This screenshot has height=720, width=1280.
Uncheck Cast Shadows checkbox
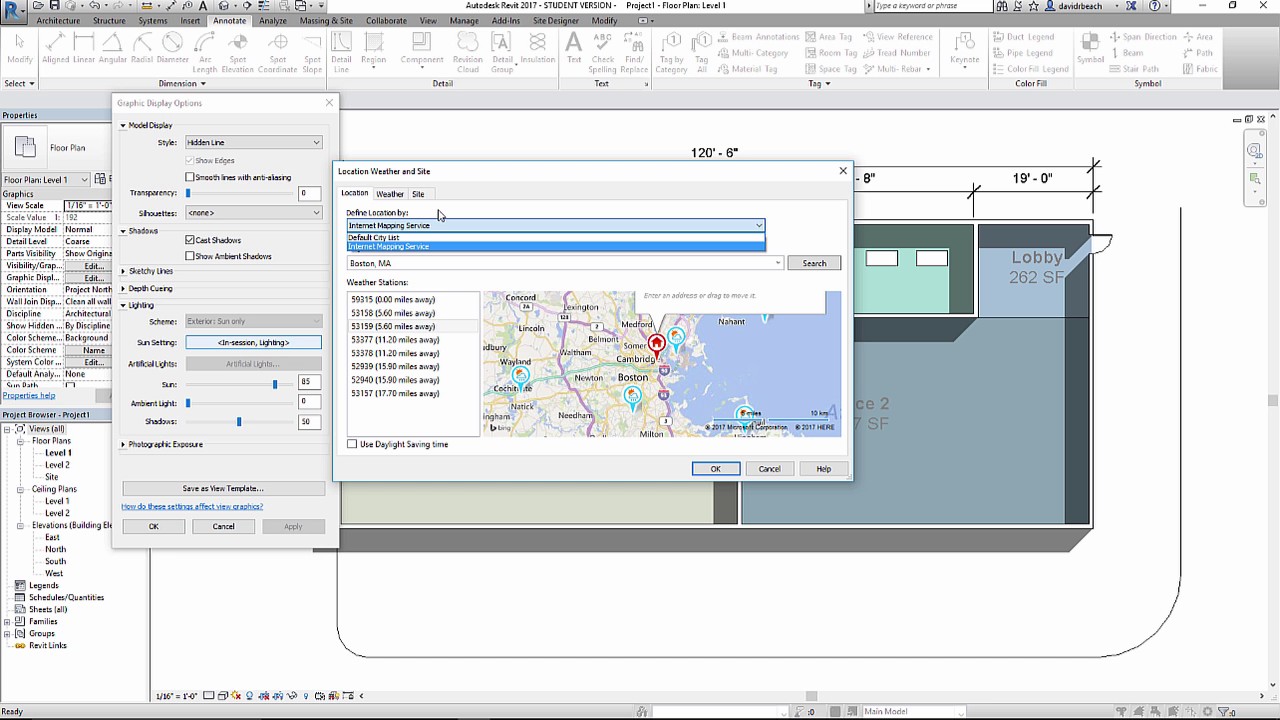click(x=190, y=240)
